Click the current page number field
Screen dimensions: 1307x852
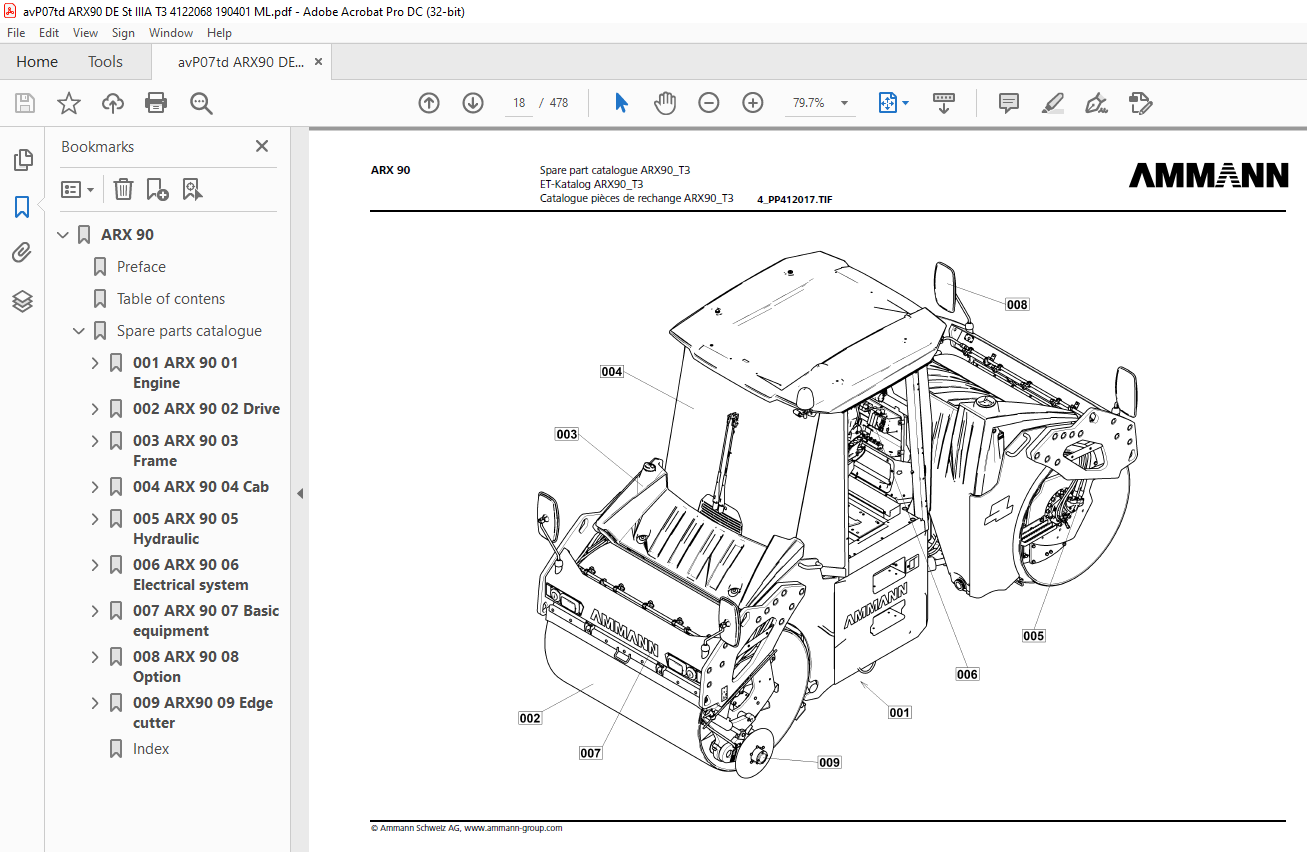519,103
